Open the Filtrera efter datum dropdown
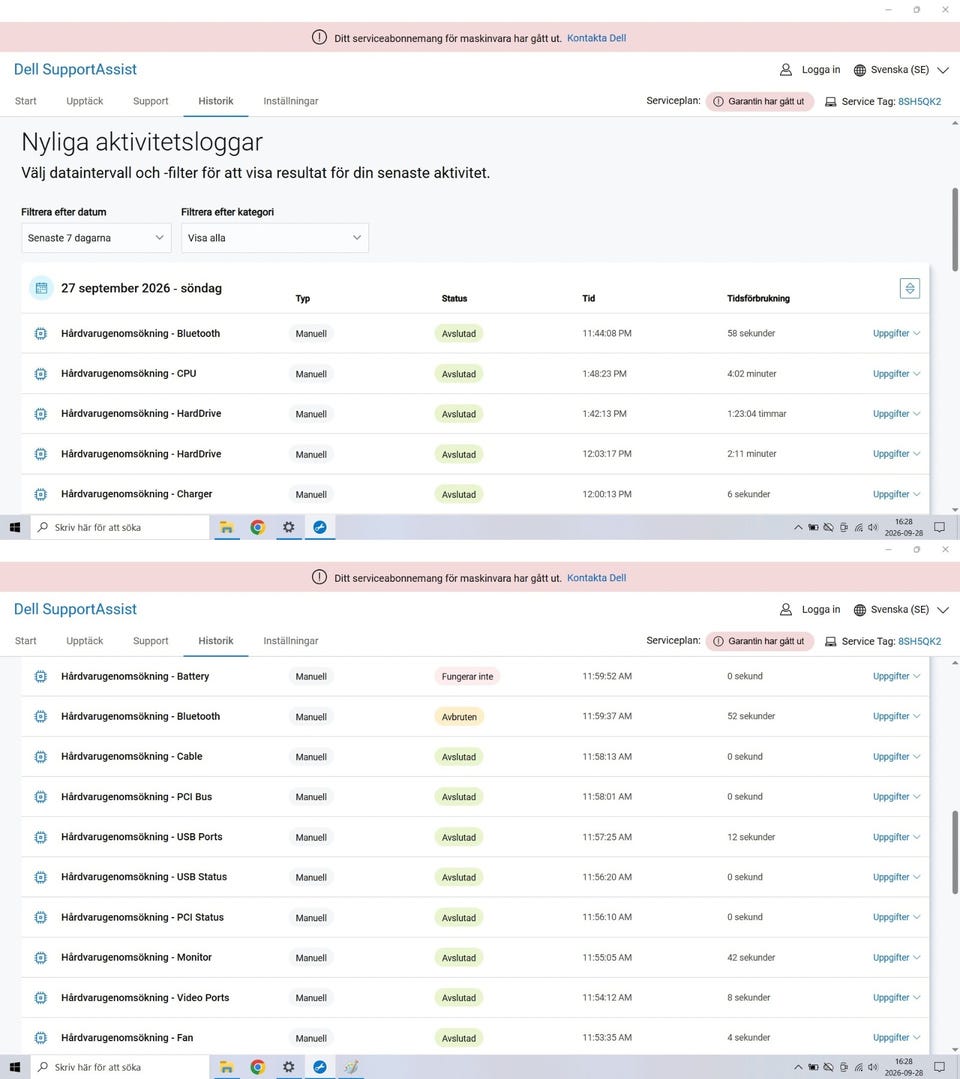This screenshot has width=960, height=1079. pyautogui.click(x=96, y=238)
